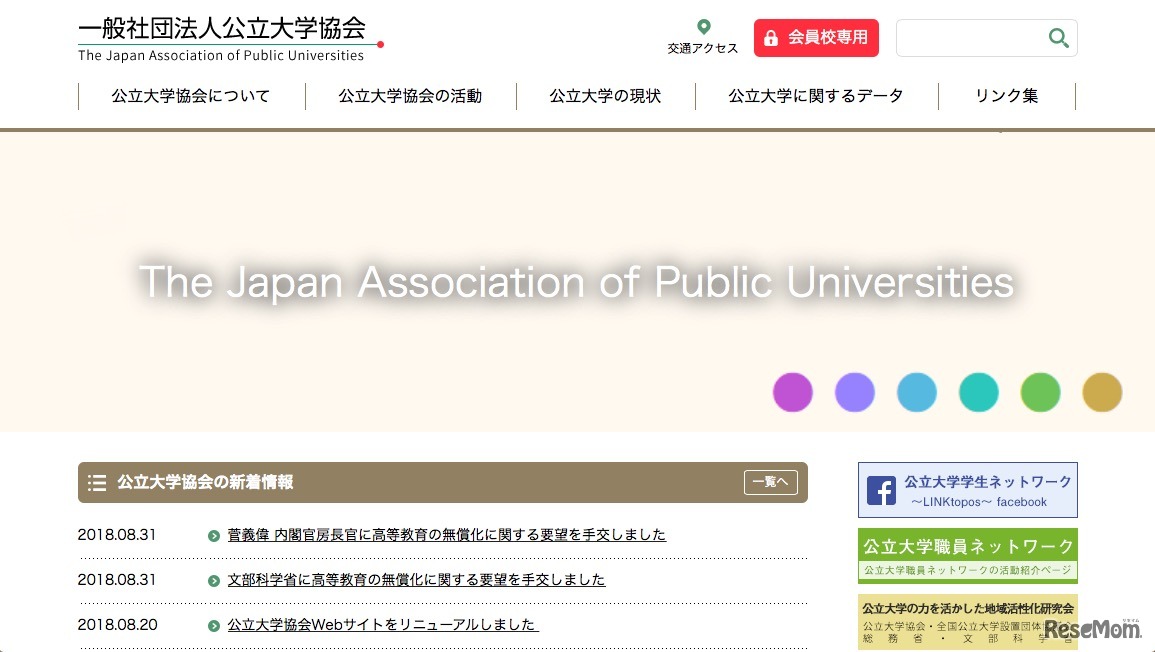Image resolution: width=1155 pixels, height=652 pixels.
Task: Click the green location pin above 交通アクセス
Action: click(x=703, y=25)
